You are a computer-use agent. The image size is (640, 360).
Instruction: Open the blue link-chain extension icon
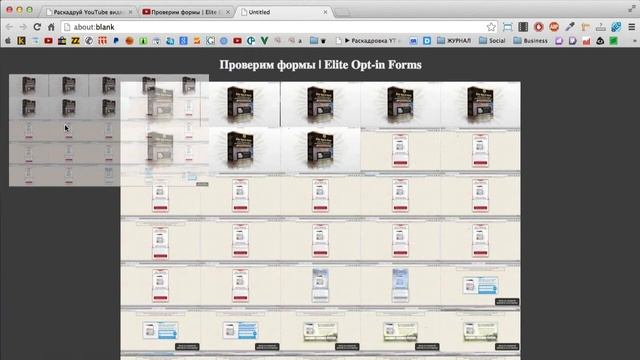[616, 27]
